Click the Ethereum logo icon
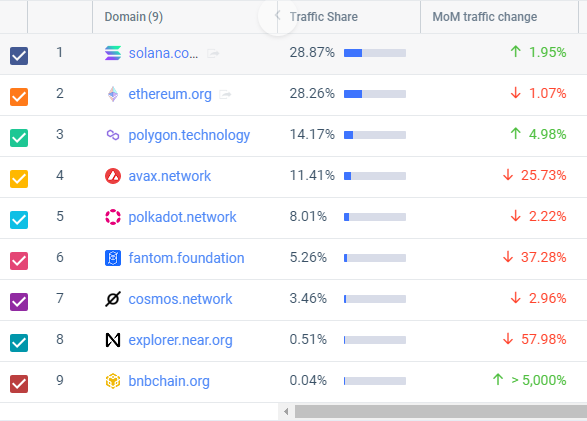 (113, 94)
